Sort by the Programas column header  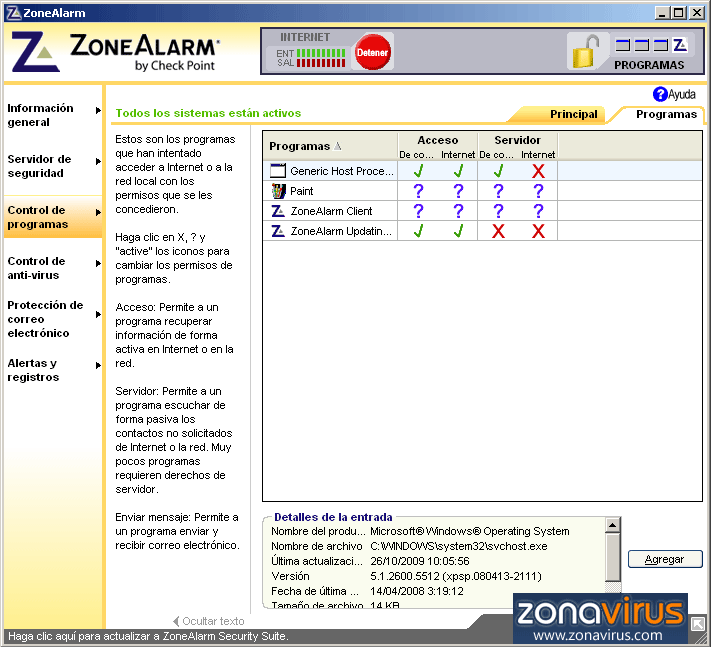click(x=329, y=146)
